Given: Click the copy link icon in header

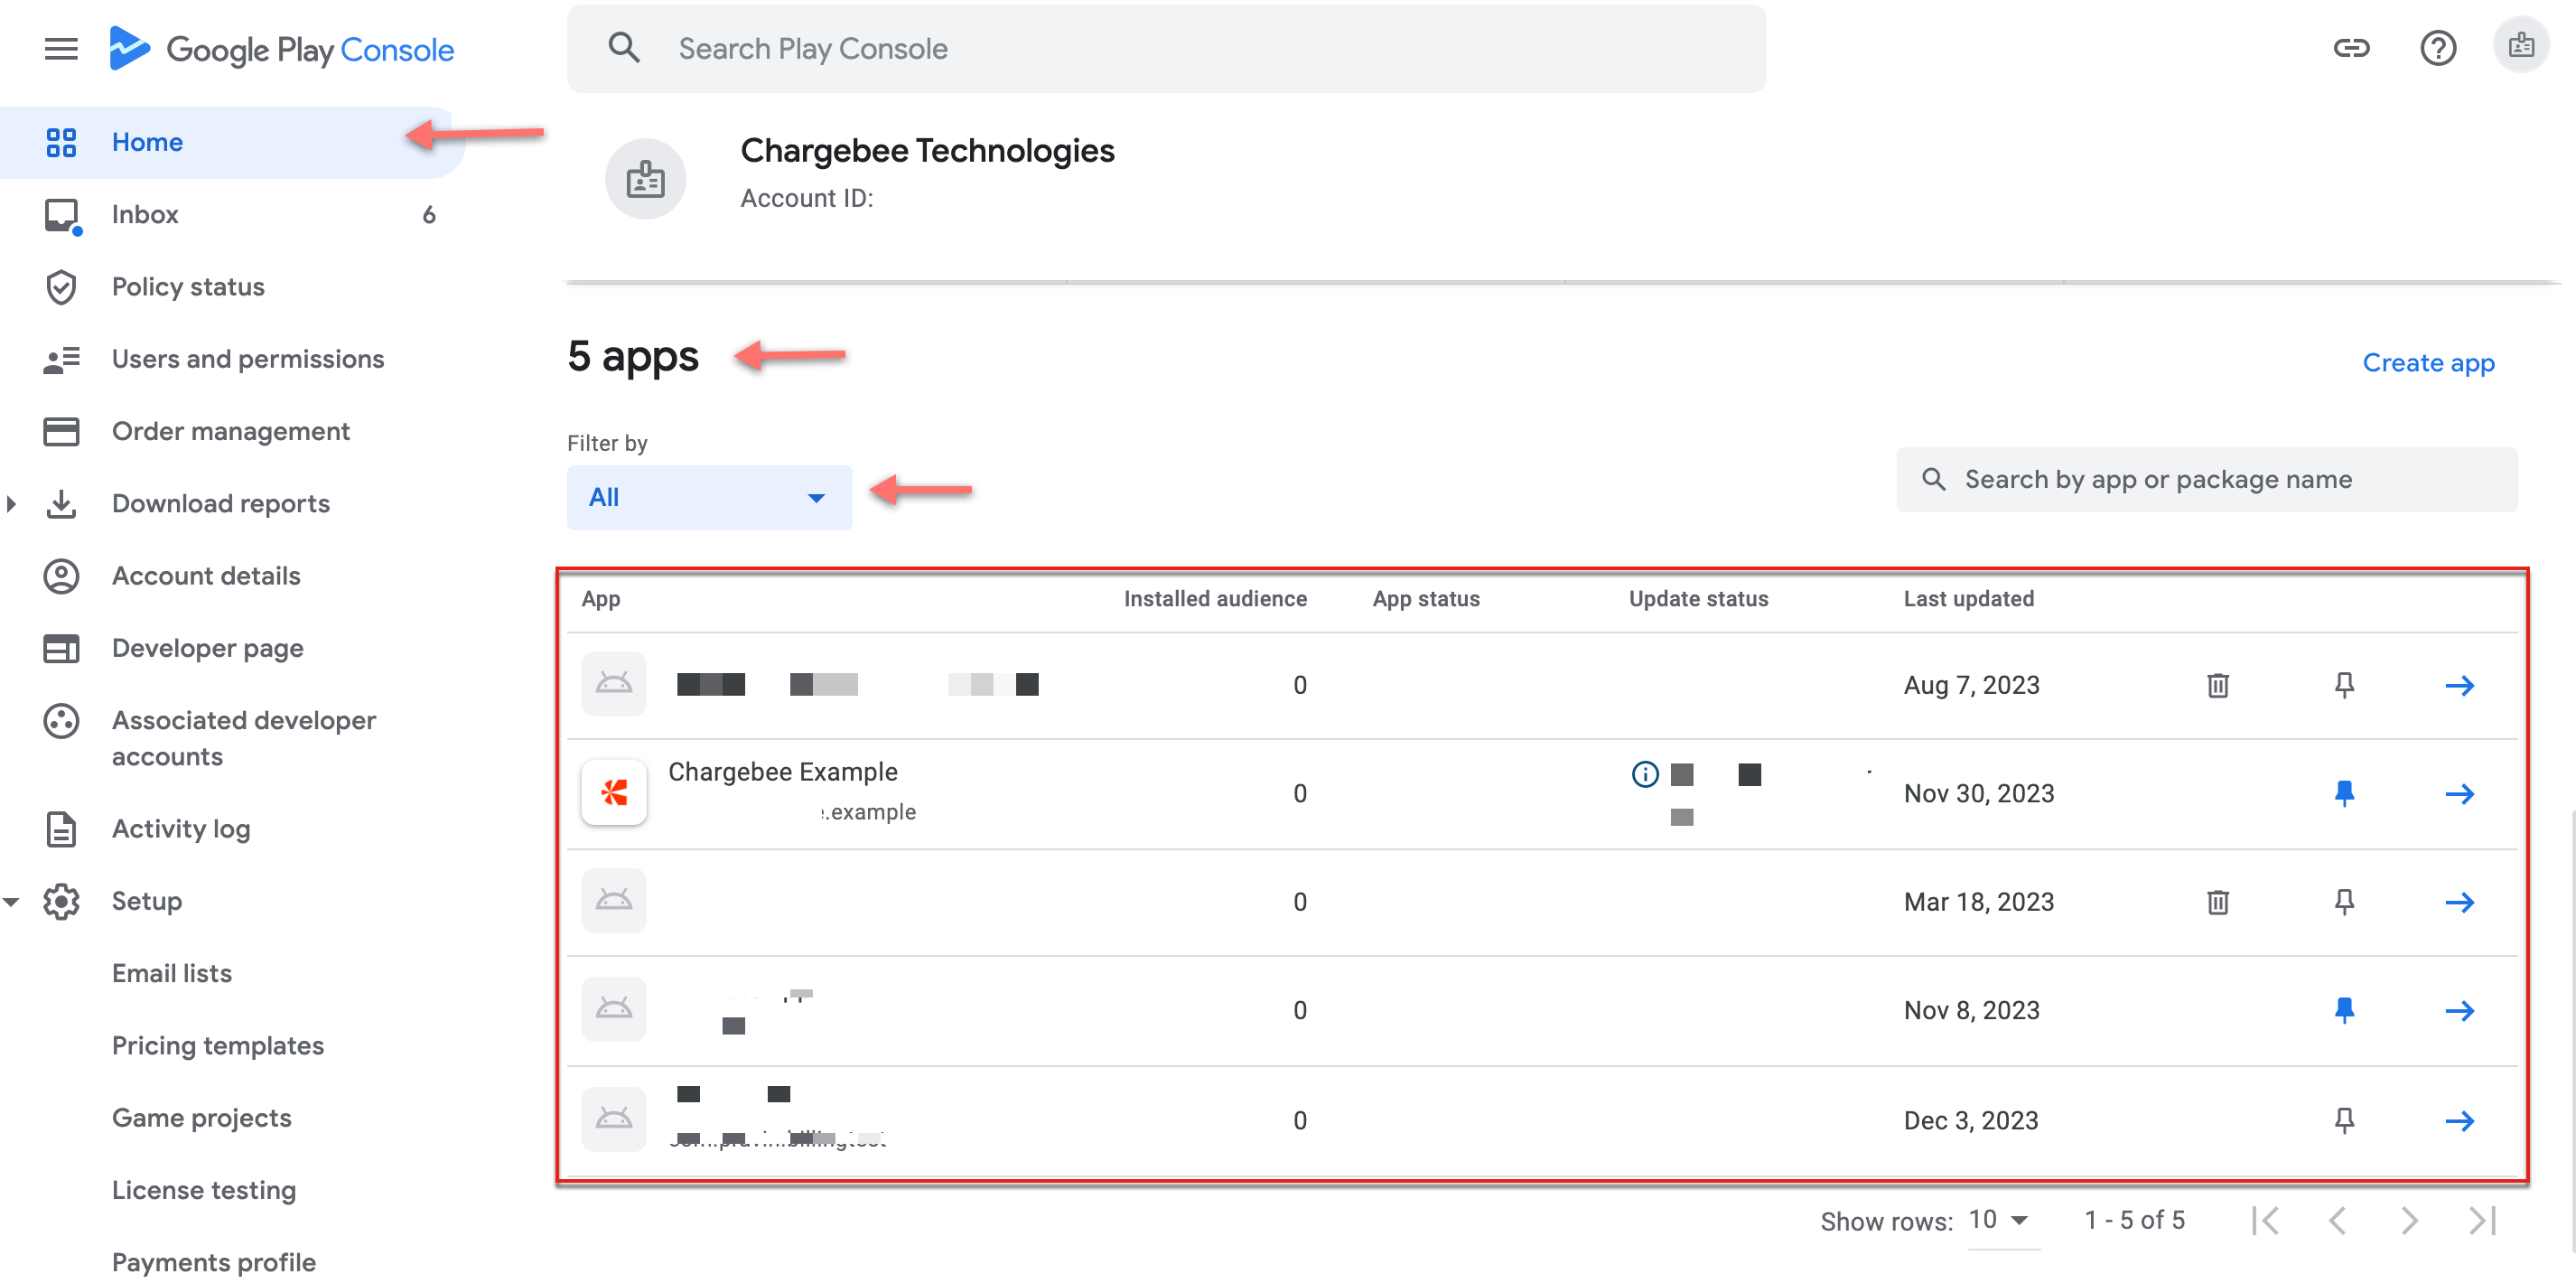Looking at the screenshot, I should pyautogui.click(x=2351, y=48).
